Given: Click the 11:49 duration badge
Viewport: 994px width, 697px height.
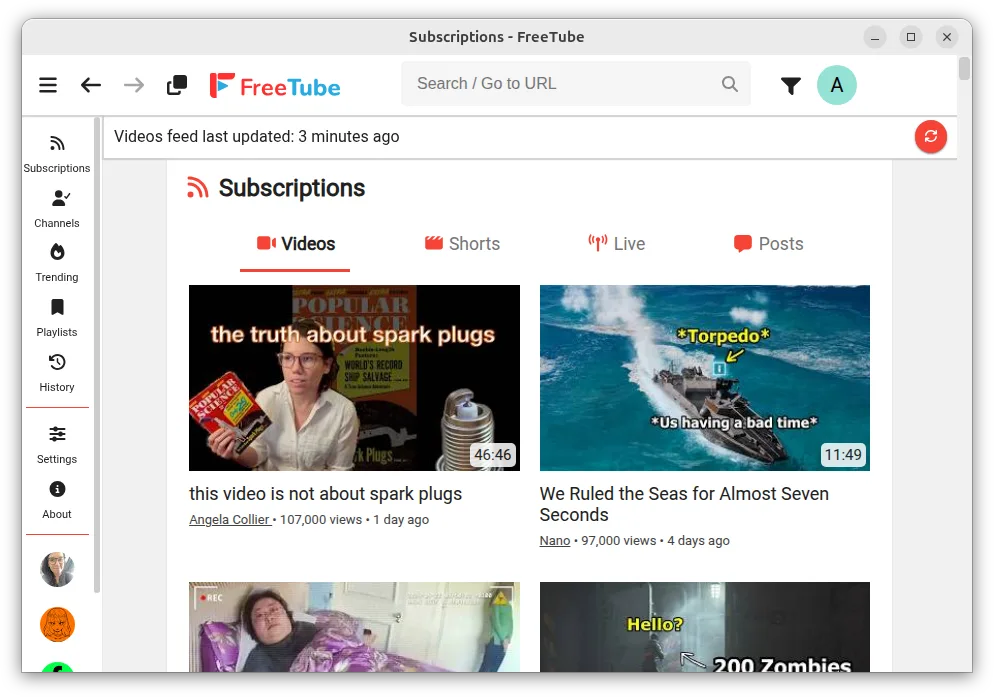Looking at the screenshot, I should (x=843, y=455).
